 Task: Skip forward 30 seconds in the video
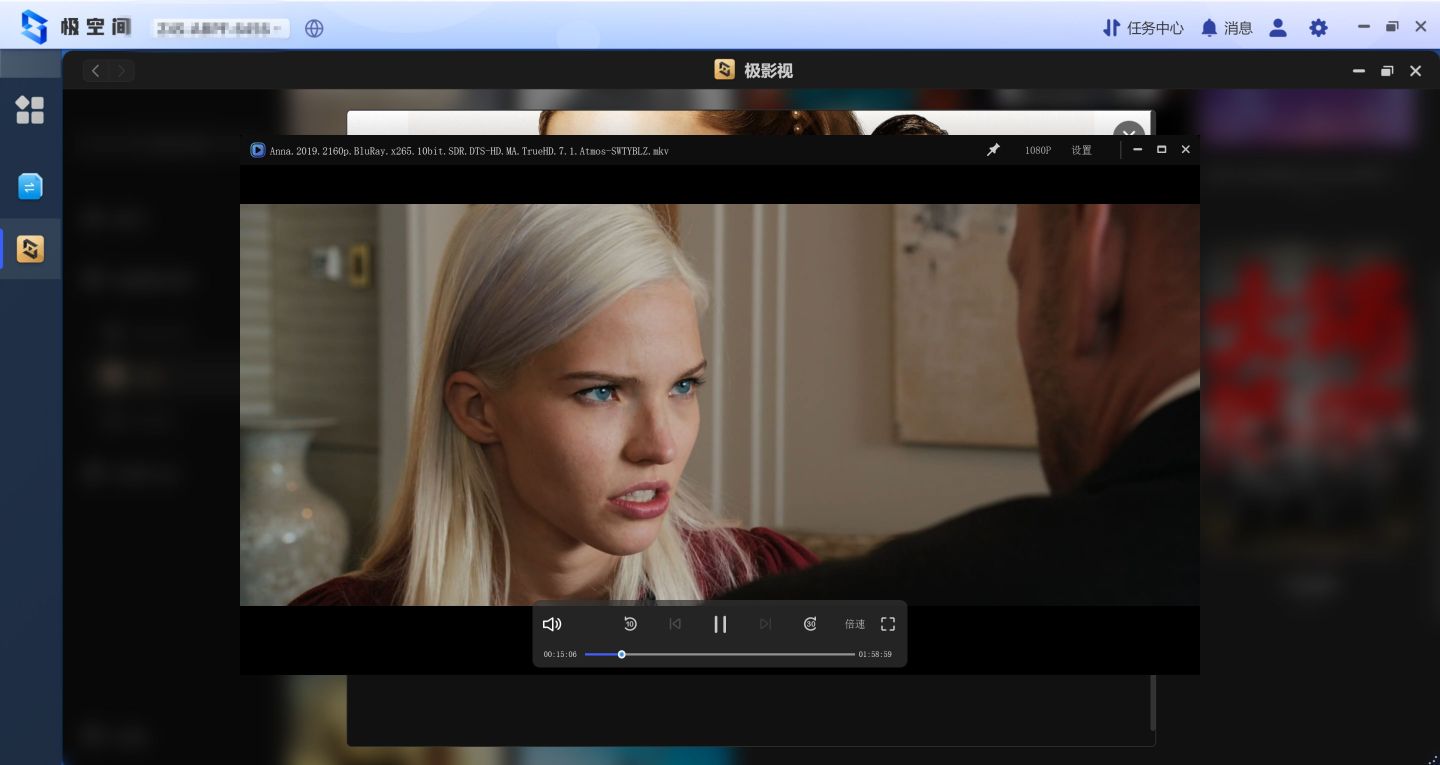(x=810, y=624)
